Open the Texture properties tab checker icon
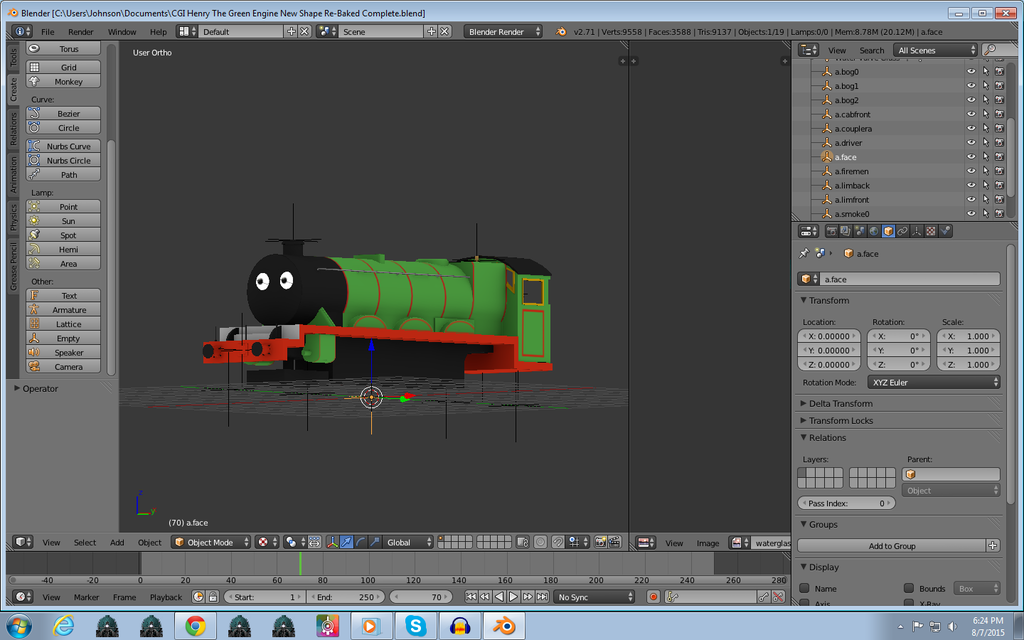Screen dimensions: 1024x640 [931, 231]
